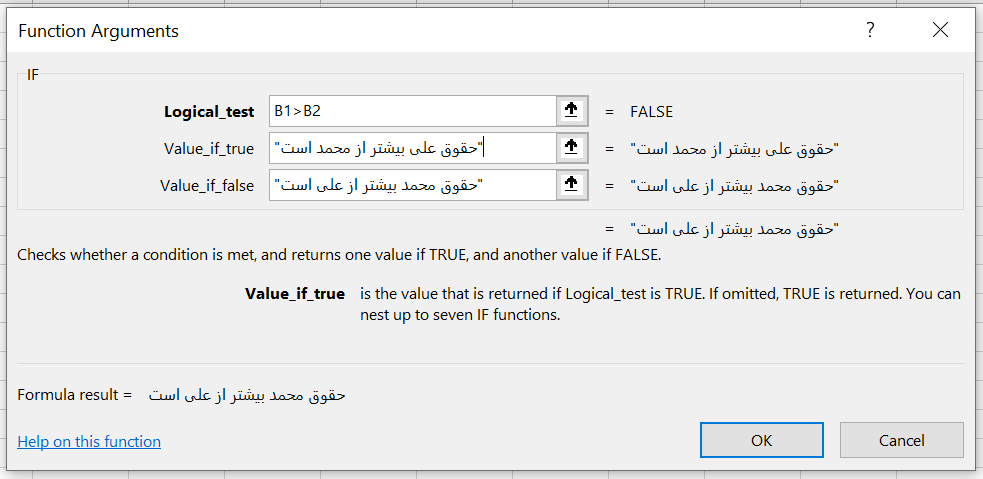The height and width of the screenshot is (479, 983).
Task: Click the FALSE evaluation result text
Action: 651,112
